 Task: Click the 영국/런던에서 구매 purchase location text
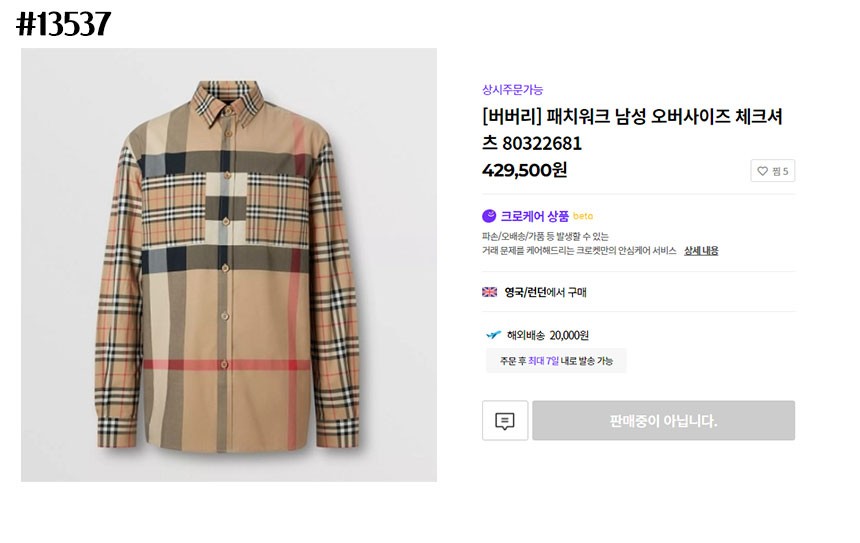(x=545, y=292)
